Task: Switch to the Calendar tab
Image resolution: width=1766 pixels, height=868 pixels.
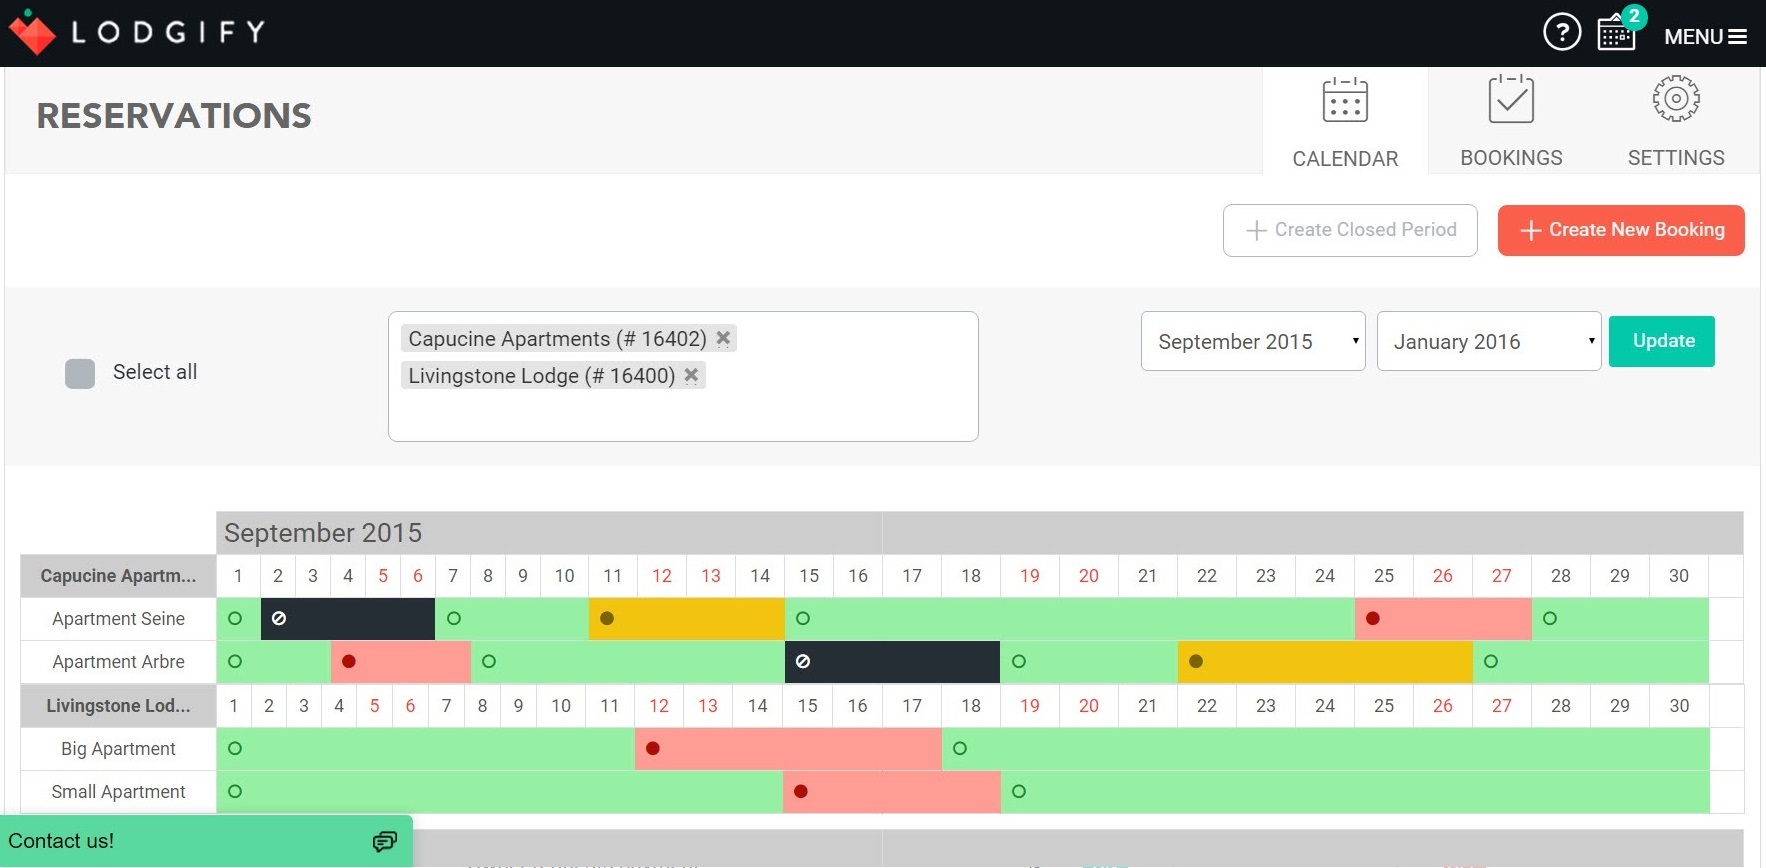Action: coord(1345,122)
